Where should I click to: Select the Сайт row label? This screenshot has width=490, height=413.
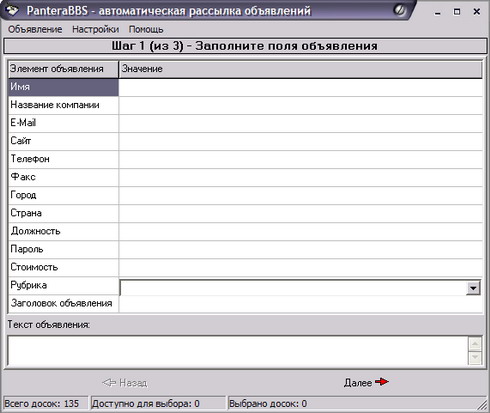63,141
